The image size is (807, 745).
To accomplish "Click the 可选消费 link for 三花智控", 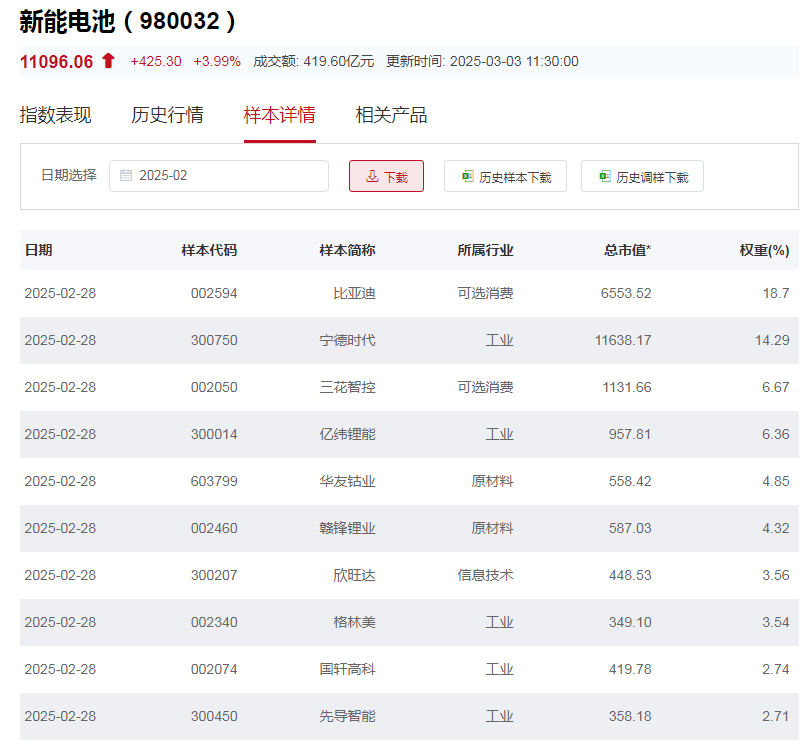I will click(485, 387).
